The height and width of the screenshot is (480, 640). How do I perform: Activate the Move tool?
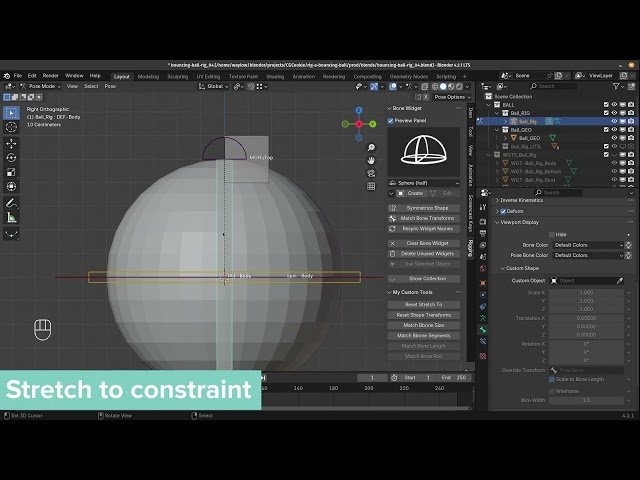pos(11,143)
